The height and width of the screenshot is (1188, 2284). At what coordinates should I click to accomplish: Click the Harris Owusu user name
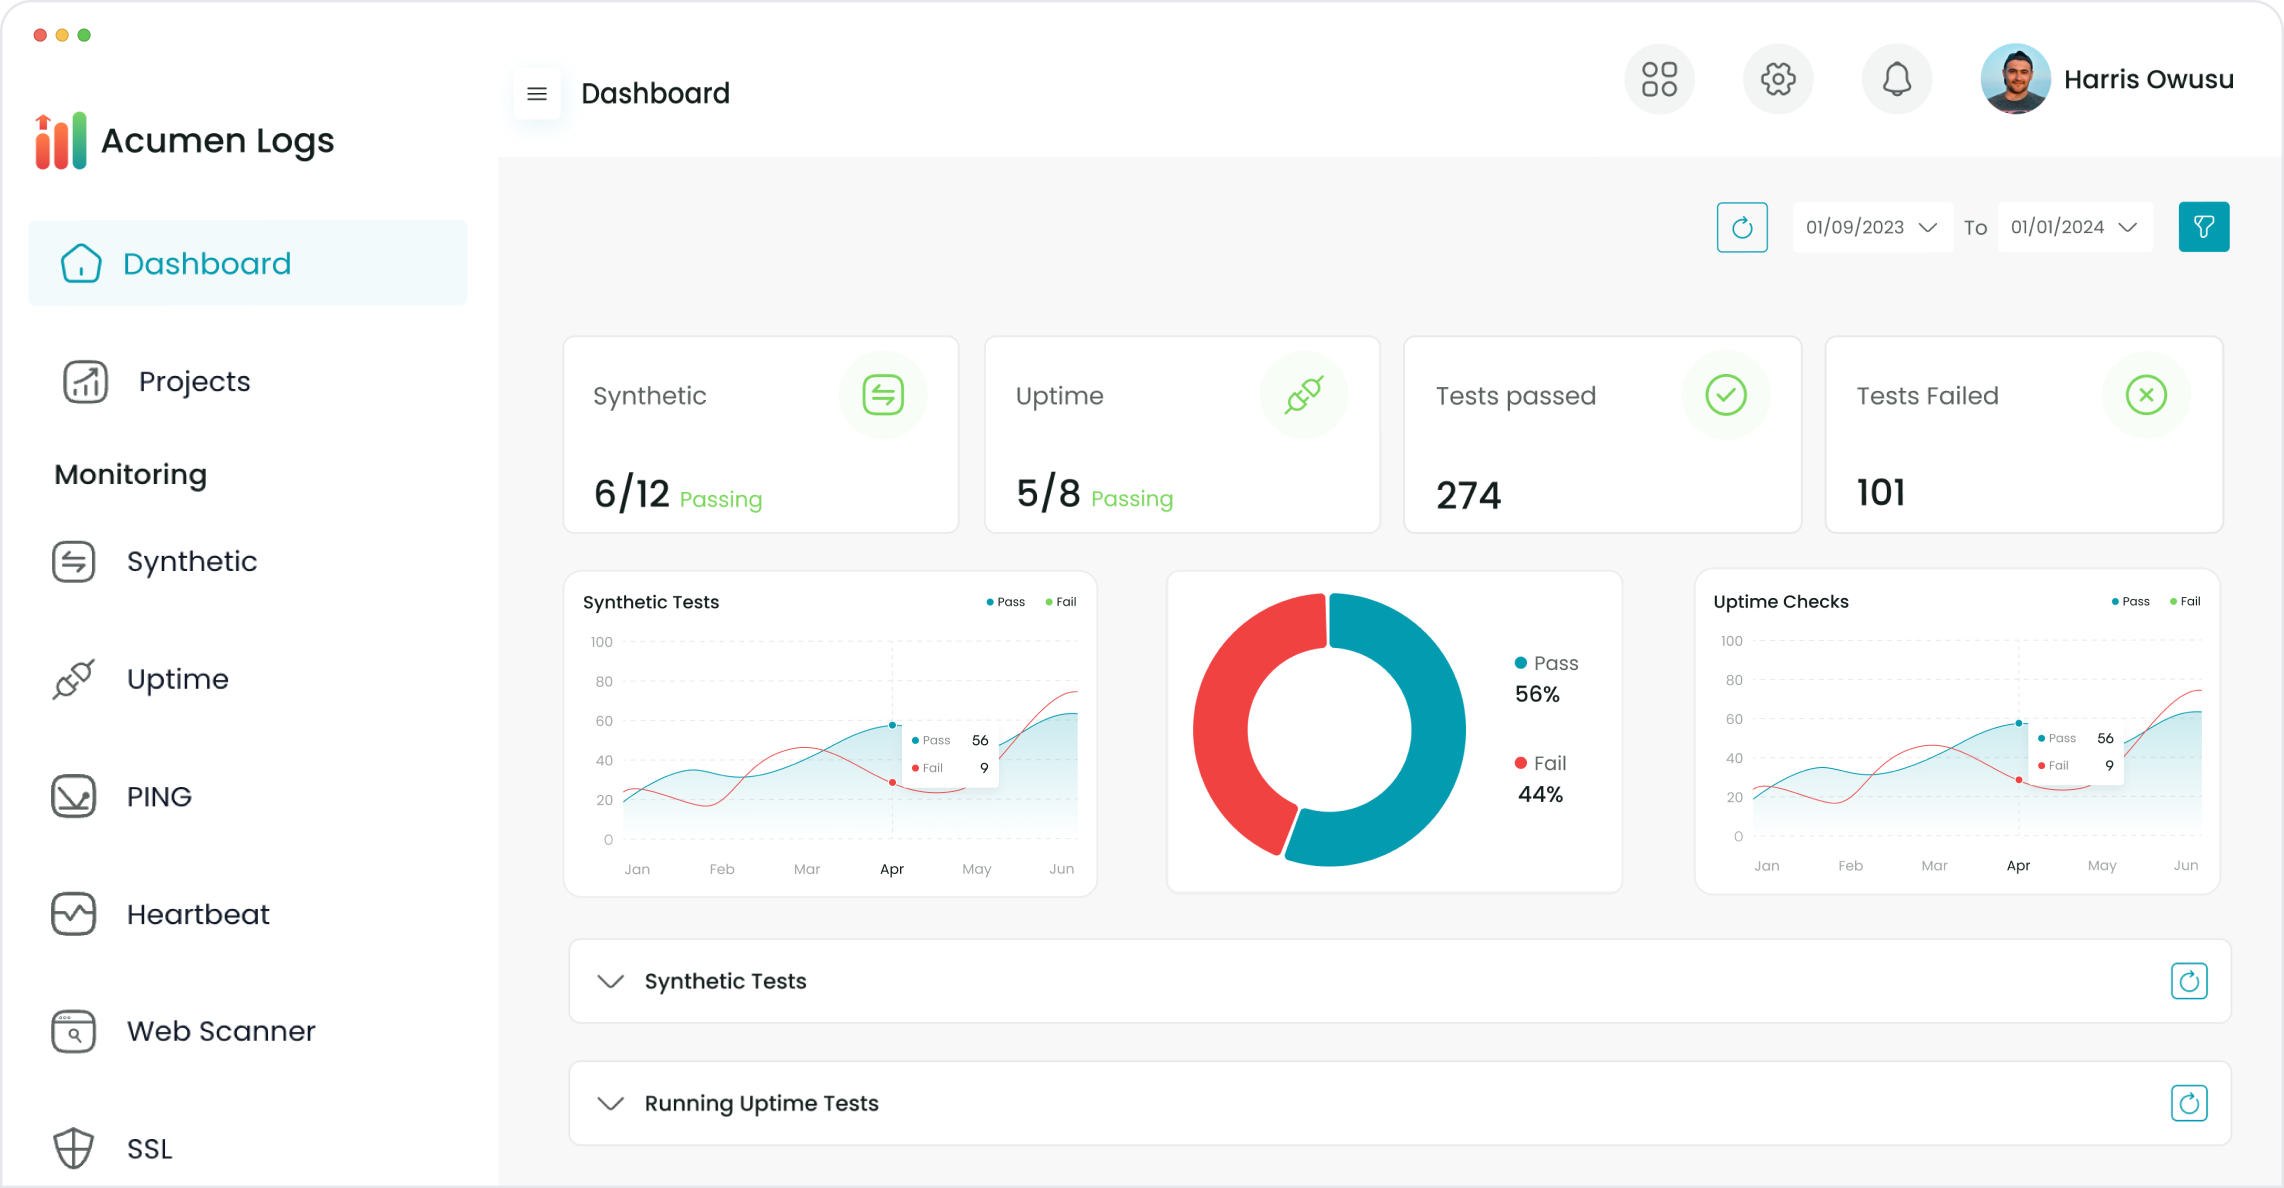point(2148,80)
